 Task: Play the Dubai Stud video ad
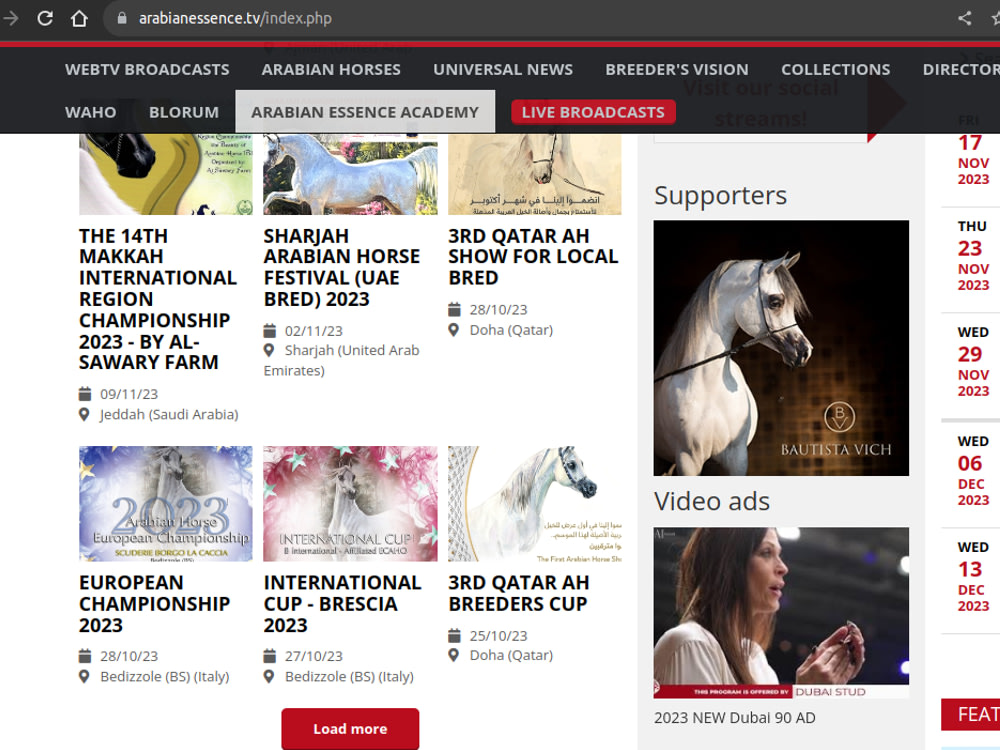781,612
